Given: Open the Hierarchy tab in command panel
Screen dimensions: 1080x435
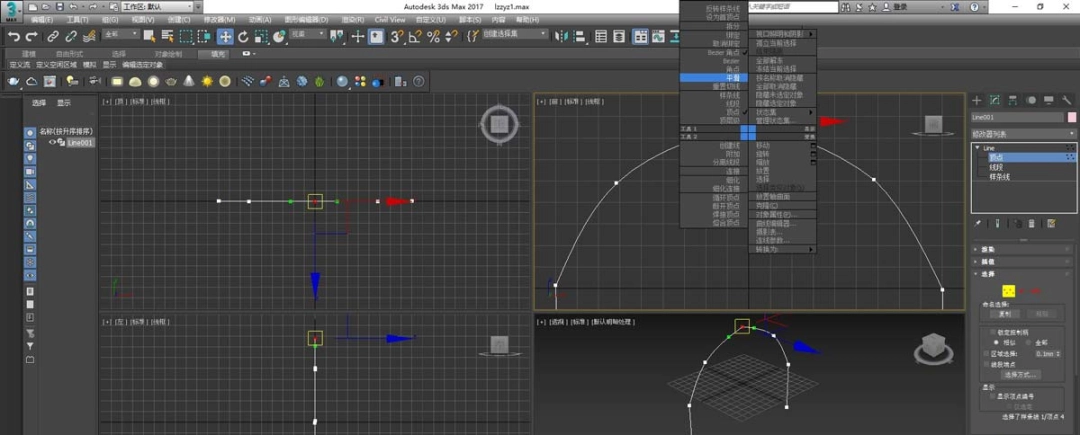Looking at the screenshot, I should [x=1012, y=100].
